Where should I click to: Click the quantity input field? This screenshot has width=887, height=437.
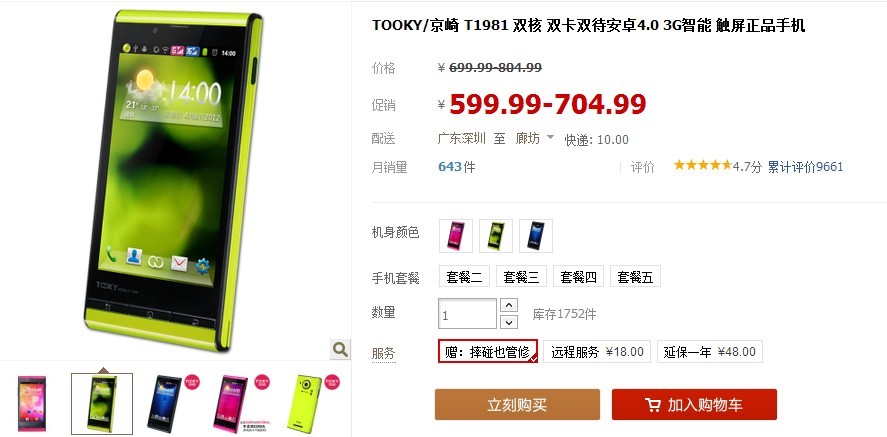coord(467,314)
